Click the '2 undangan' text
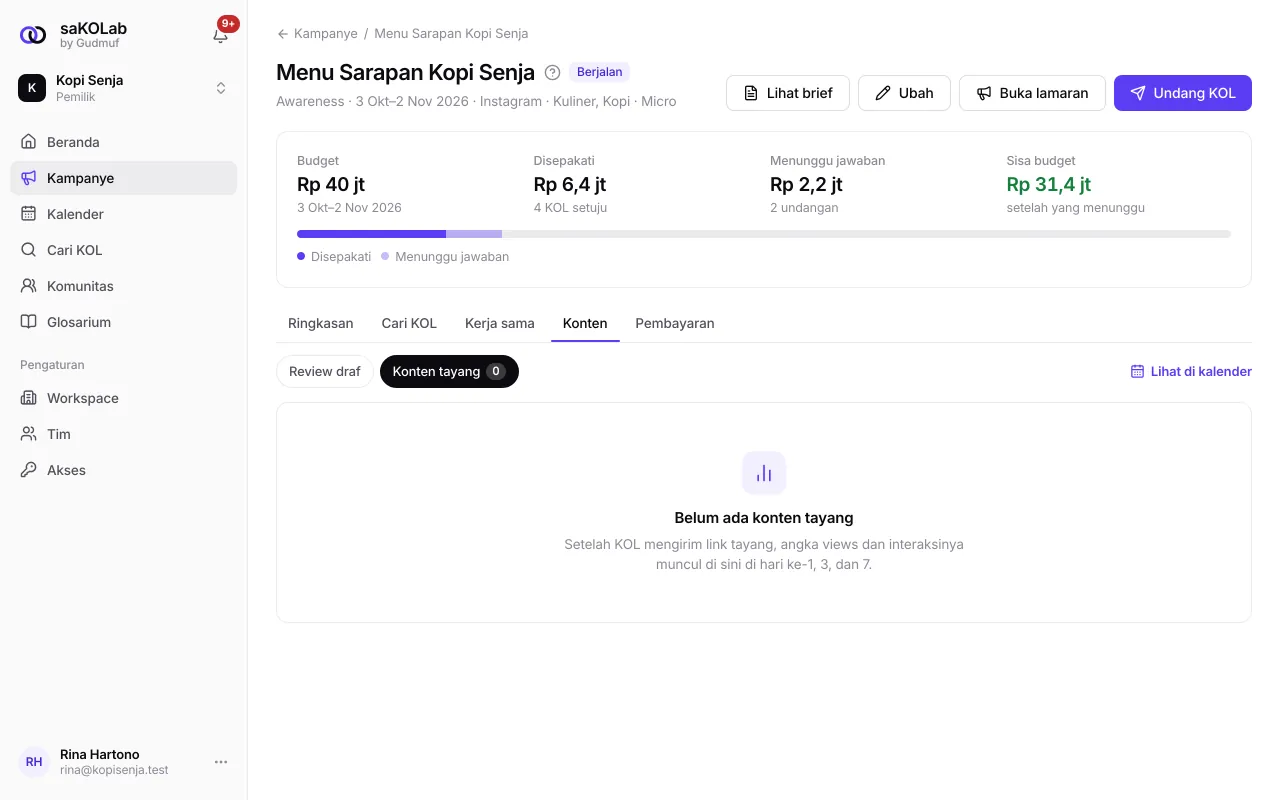Viewport: 1280px width, 800px height. coord(804,208)
